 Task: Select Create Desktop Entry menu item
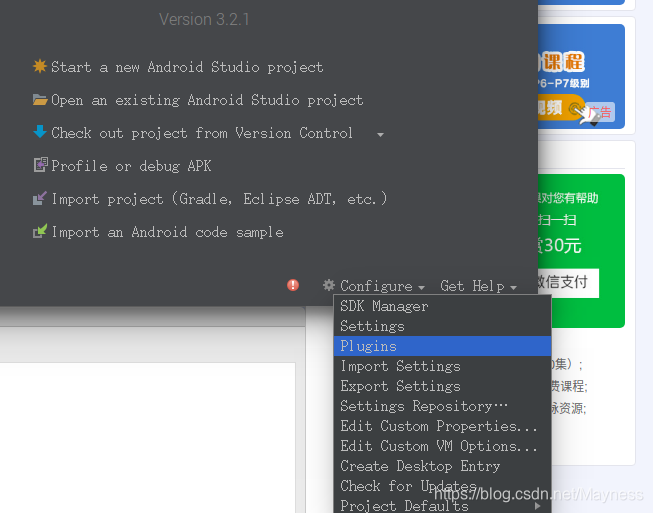coord(442,466)
